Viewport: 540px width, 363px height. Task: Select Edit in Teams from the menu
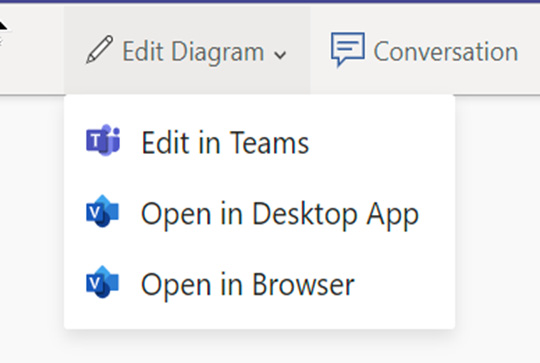pyautogui.click(x=259, y=142)
